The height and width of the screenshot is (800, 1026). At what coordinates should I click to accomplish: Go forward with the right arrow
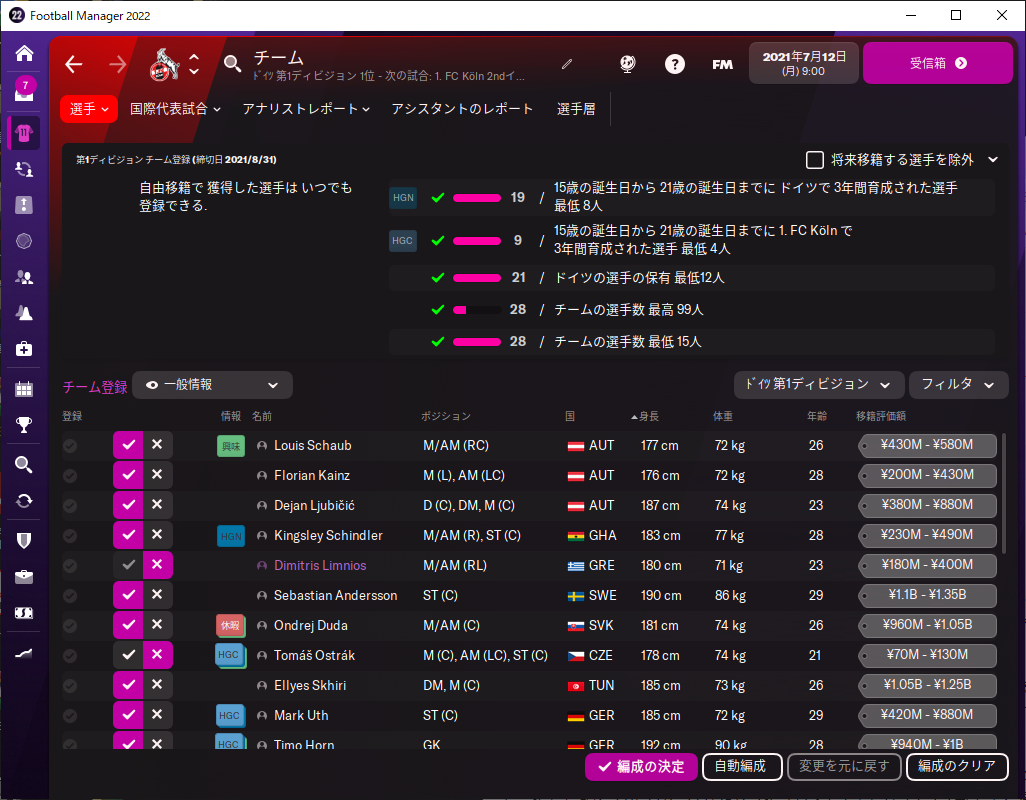coord(118,64)
